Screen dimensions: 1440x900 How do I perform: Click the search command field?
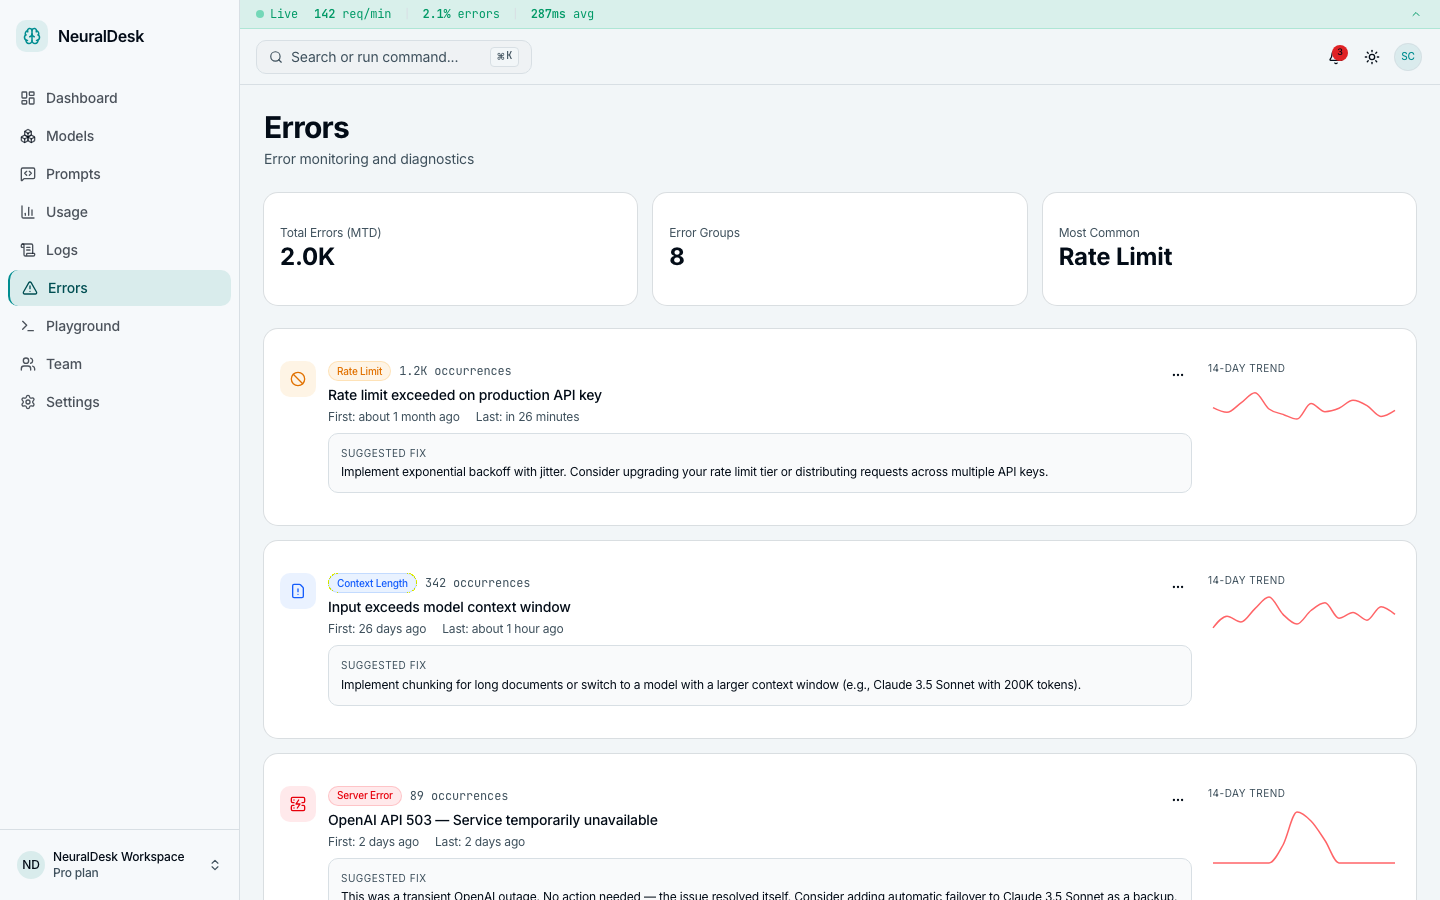pos(393,57)
